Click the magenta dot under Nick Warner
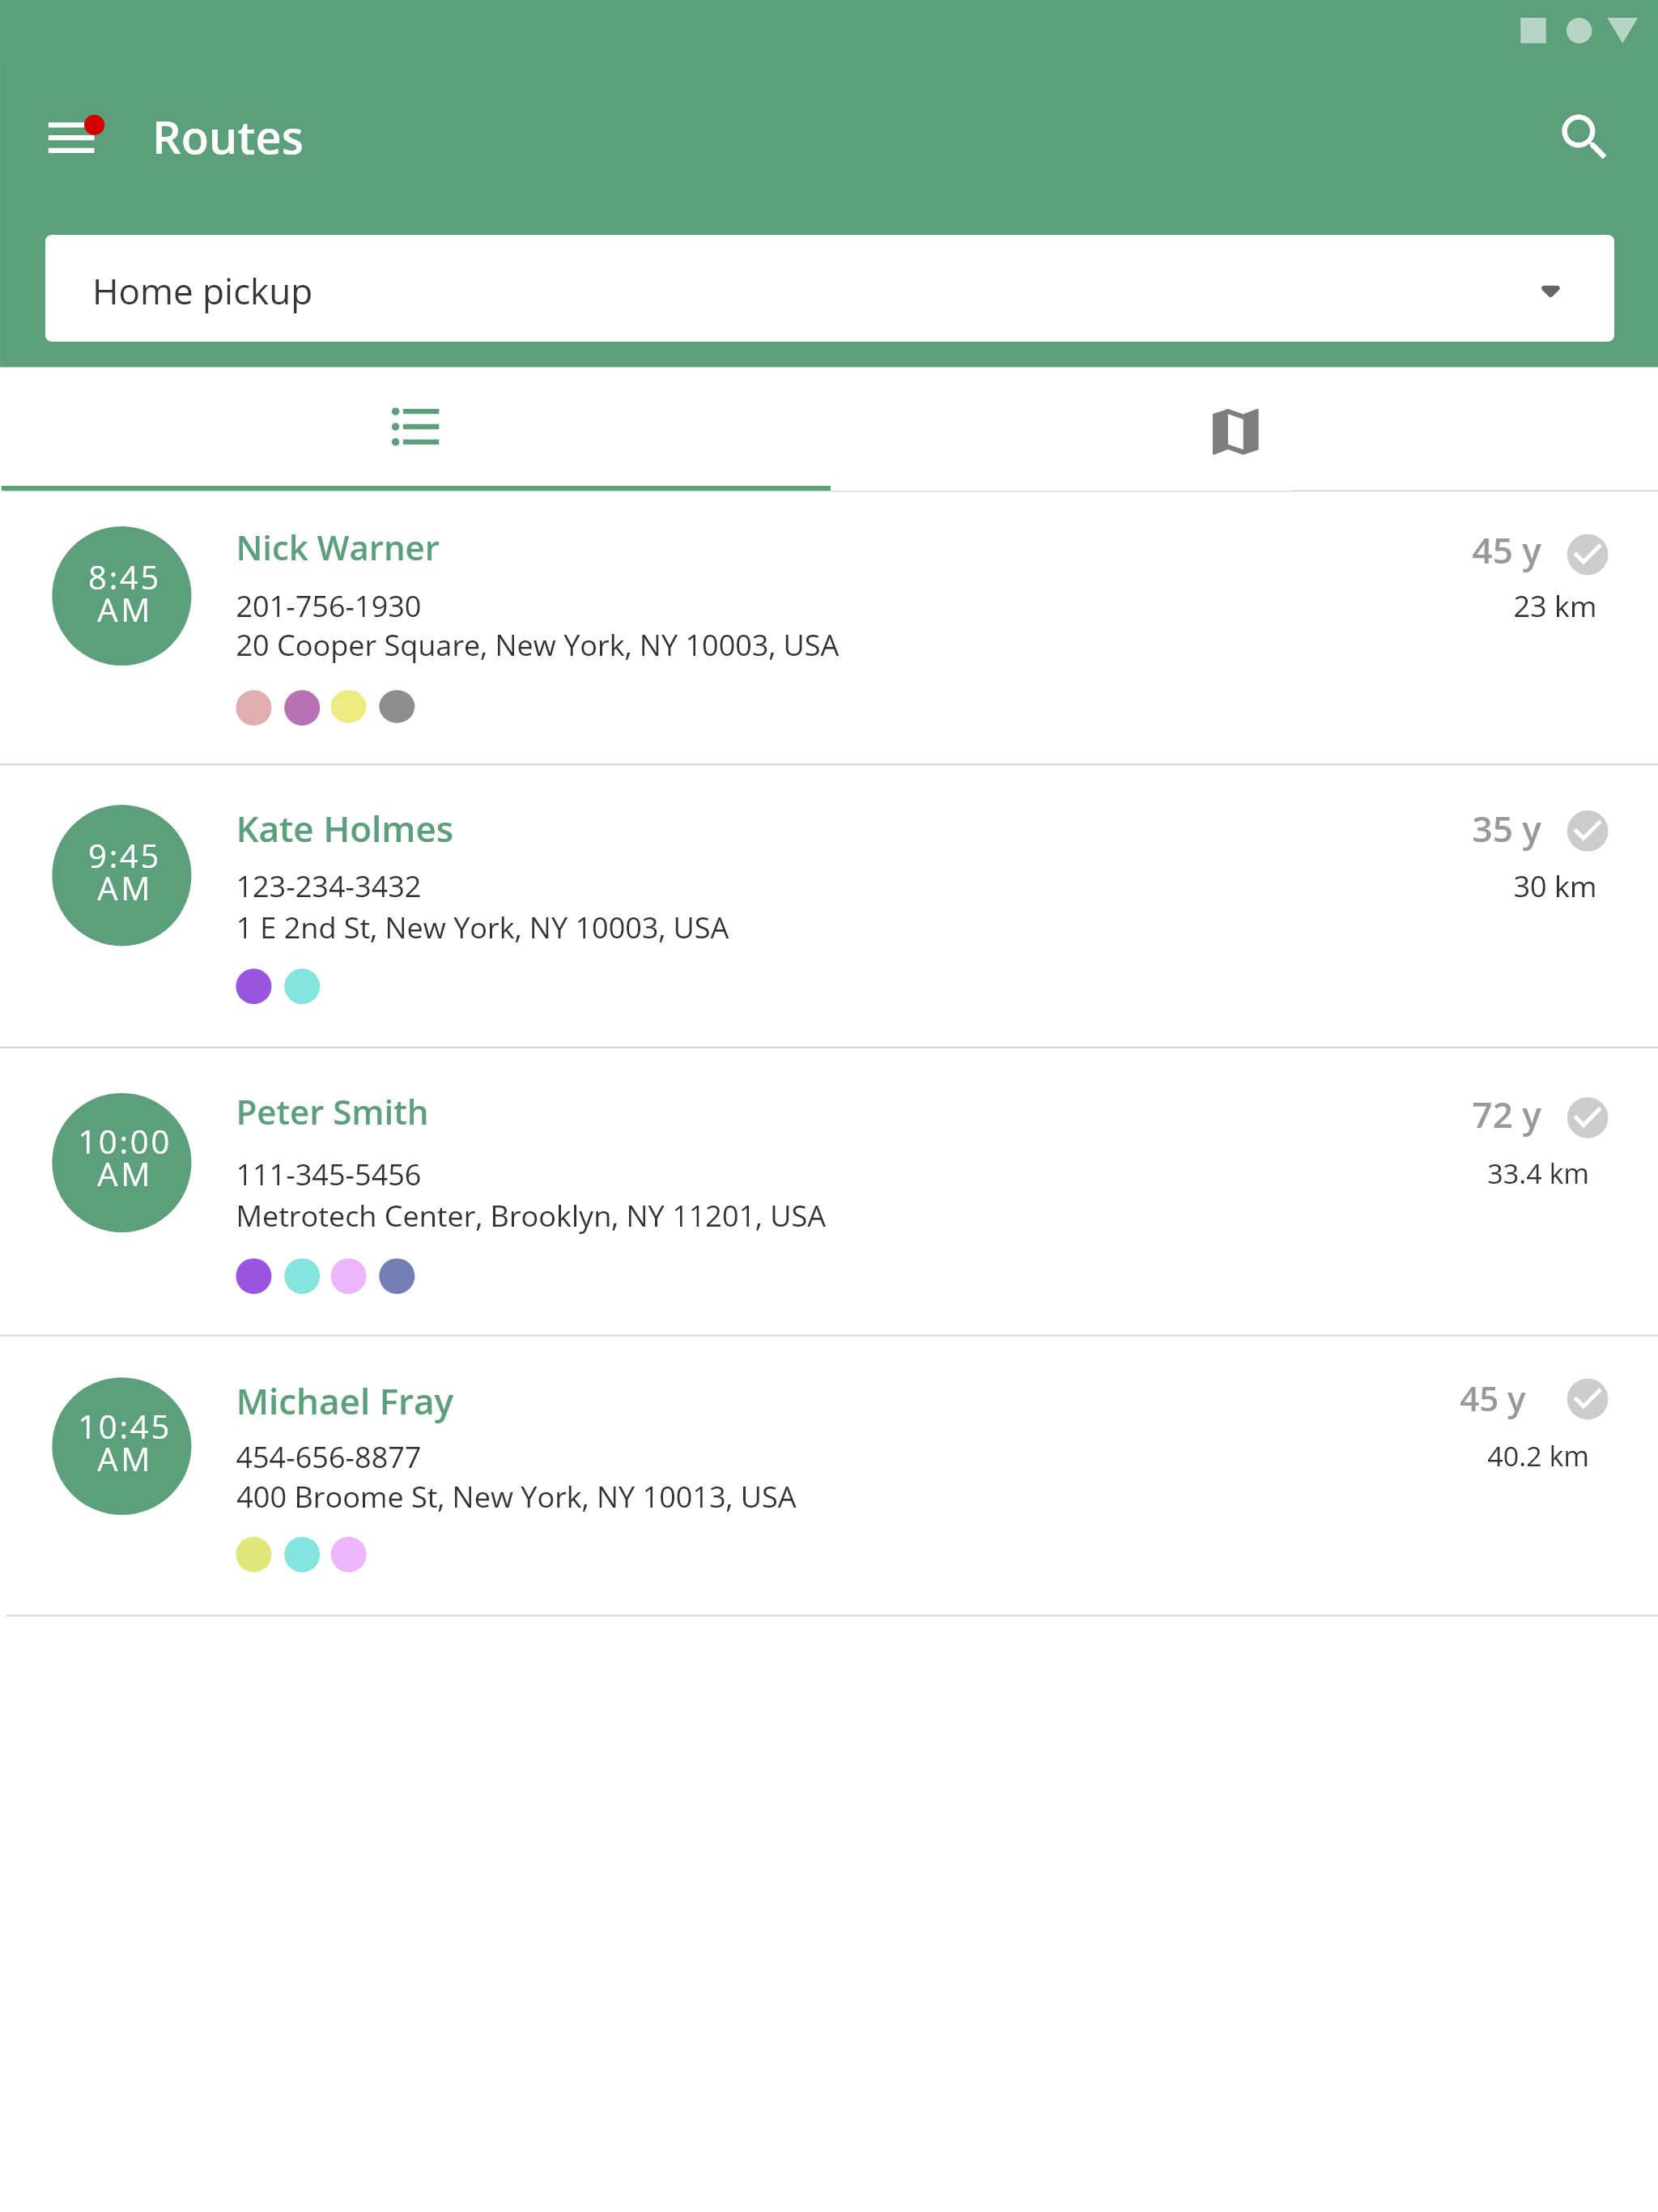This screenshot has height=2212, width=1658. pyautogui.click(x=302, y=707)
